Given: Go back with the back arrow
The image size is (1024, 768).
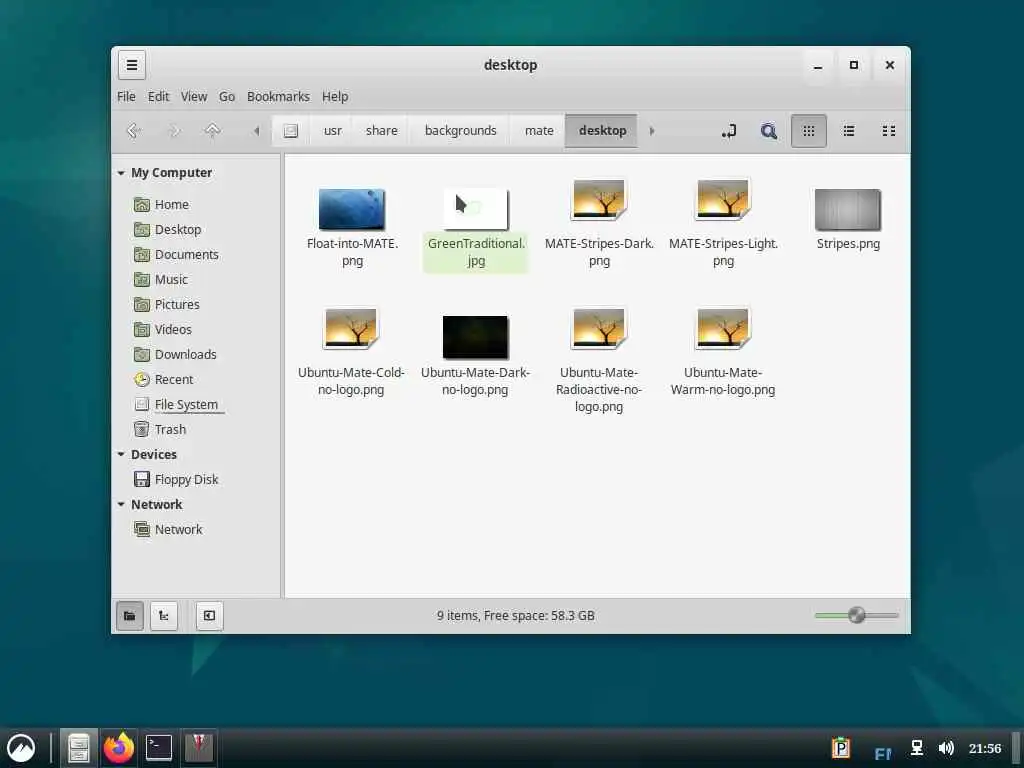Looking at the screenshot, I should (134, 131).
